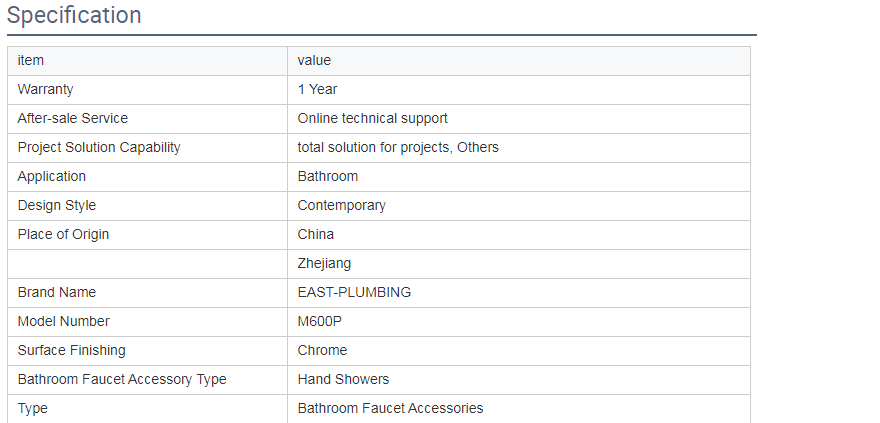
Task: Click the 'Contemporary' value cell
Action: point(341,206)
